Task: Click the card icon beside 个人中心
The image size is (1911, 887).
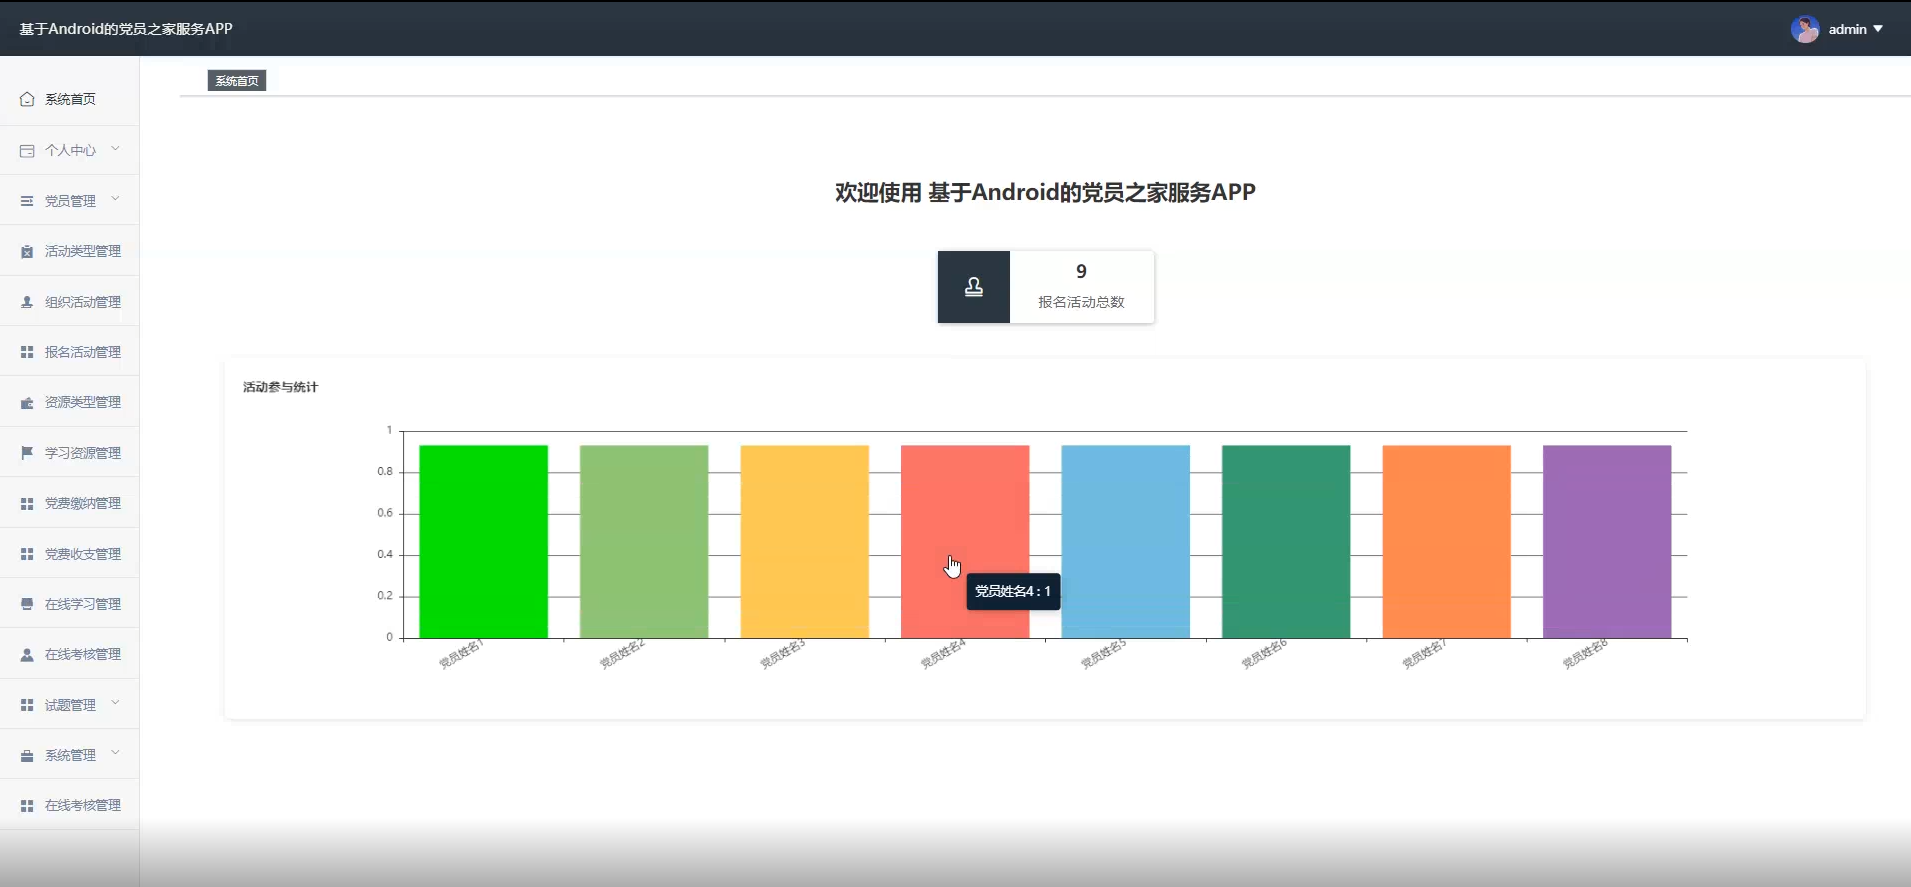Action: click(27, 150)
